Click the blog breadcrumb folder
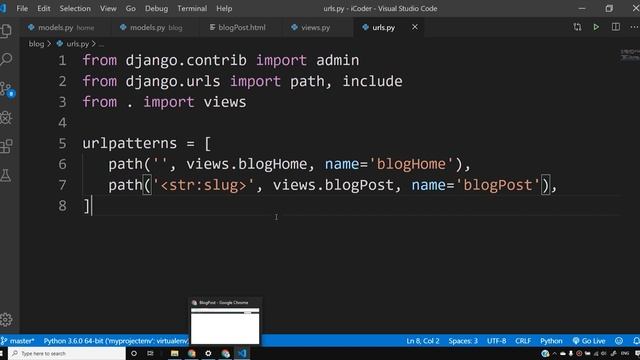The image size is (640, 360). coord(36,44)
